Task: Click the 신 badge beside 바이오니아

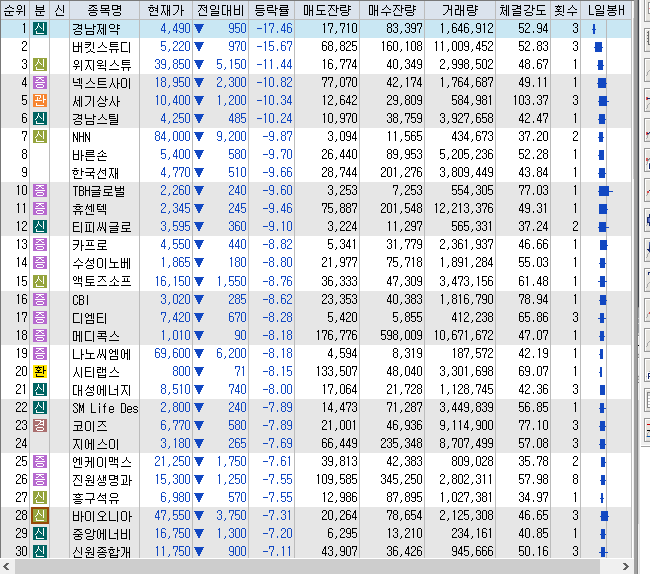Action: click(40, 516)
